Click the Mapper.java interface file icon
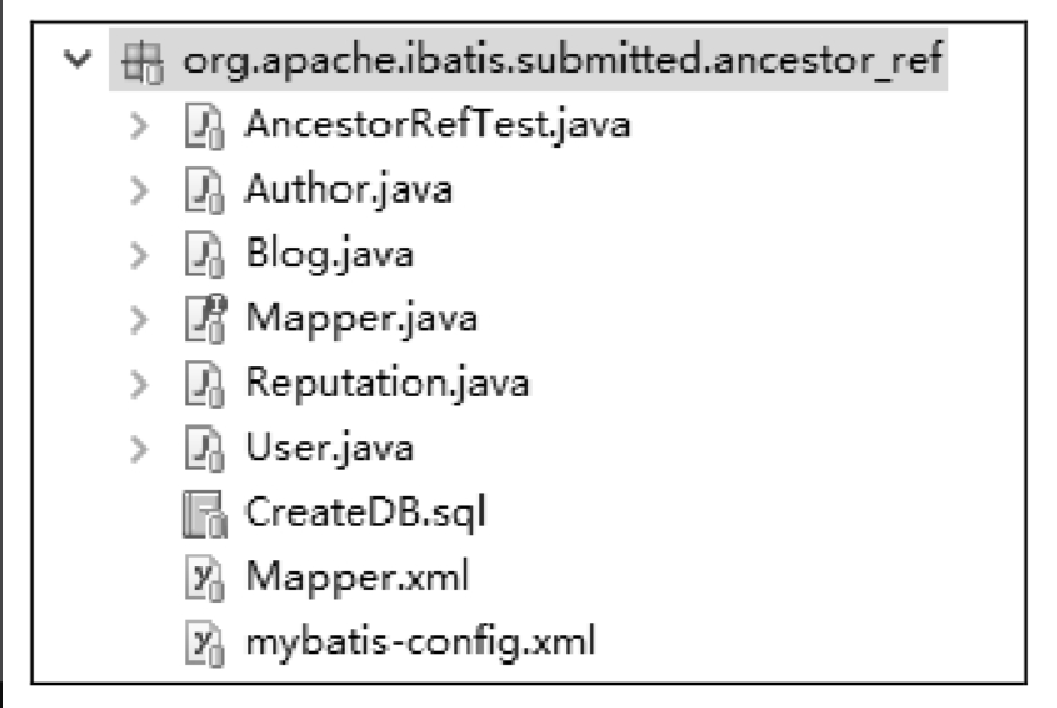1057x708 pixels. pos(206,320)
